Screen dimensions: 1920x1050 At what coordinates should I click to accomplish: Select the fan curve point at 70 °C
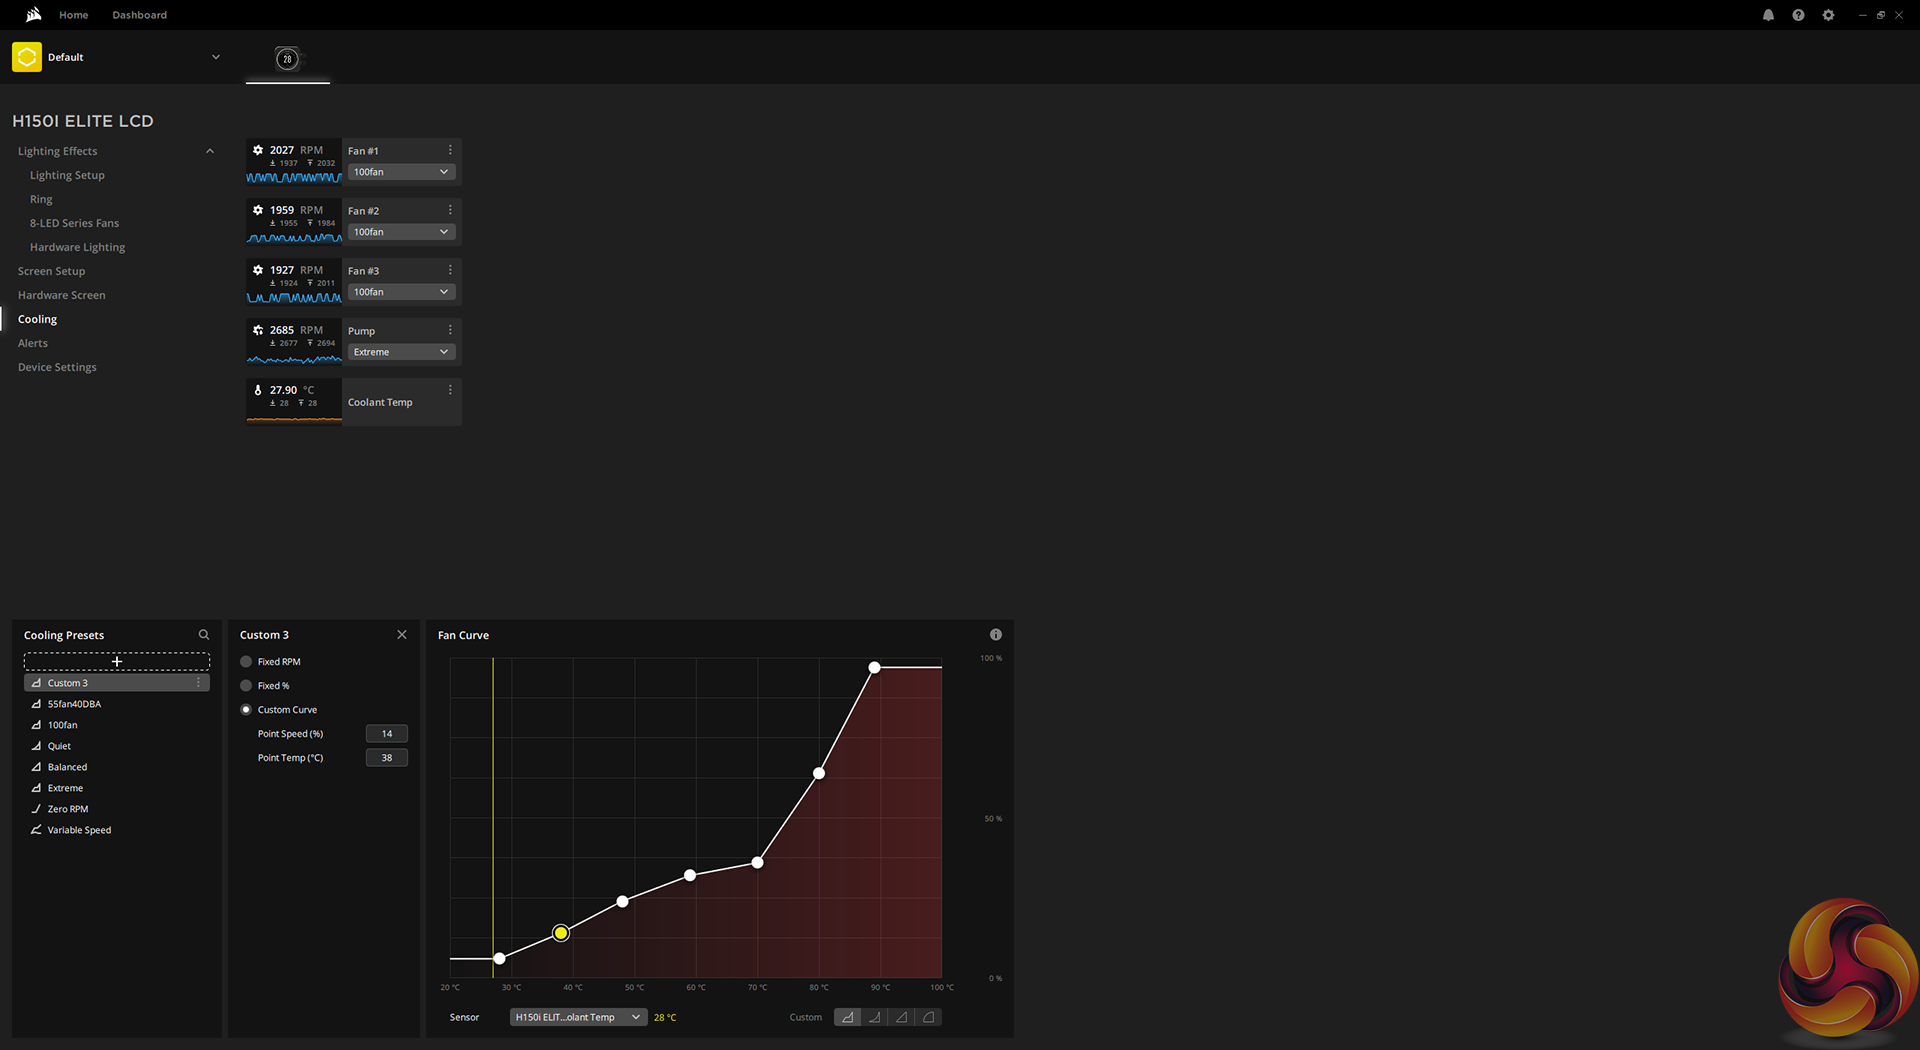click(757, 862)
